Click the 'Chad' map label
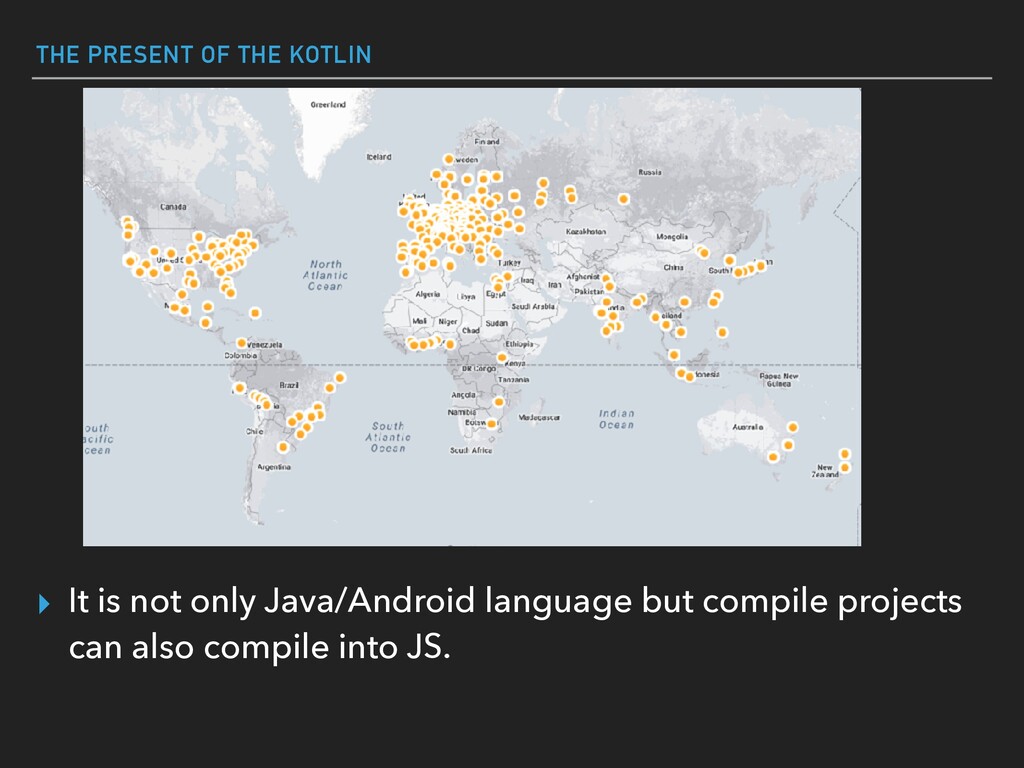 471,330
